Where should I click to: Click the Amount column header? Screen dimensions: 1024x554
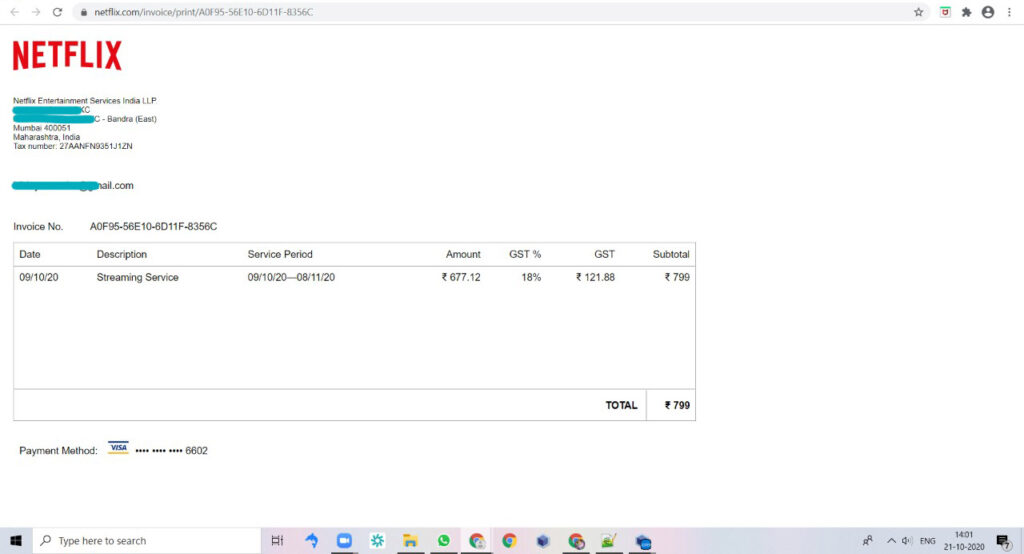pos(463,254)
